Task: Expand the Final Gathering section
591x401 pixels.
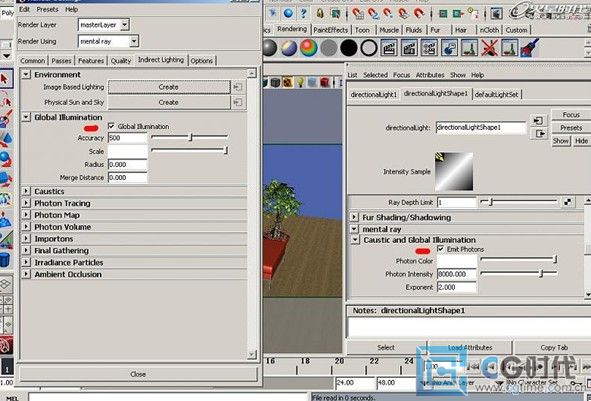Action: (x=26, y=250)
